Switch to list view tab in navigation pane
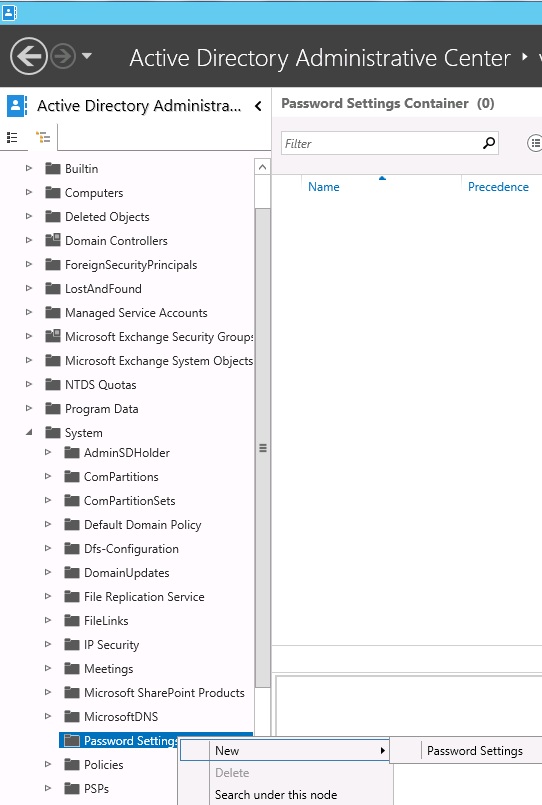 12,137
